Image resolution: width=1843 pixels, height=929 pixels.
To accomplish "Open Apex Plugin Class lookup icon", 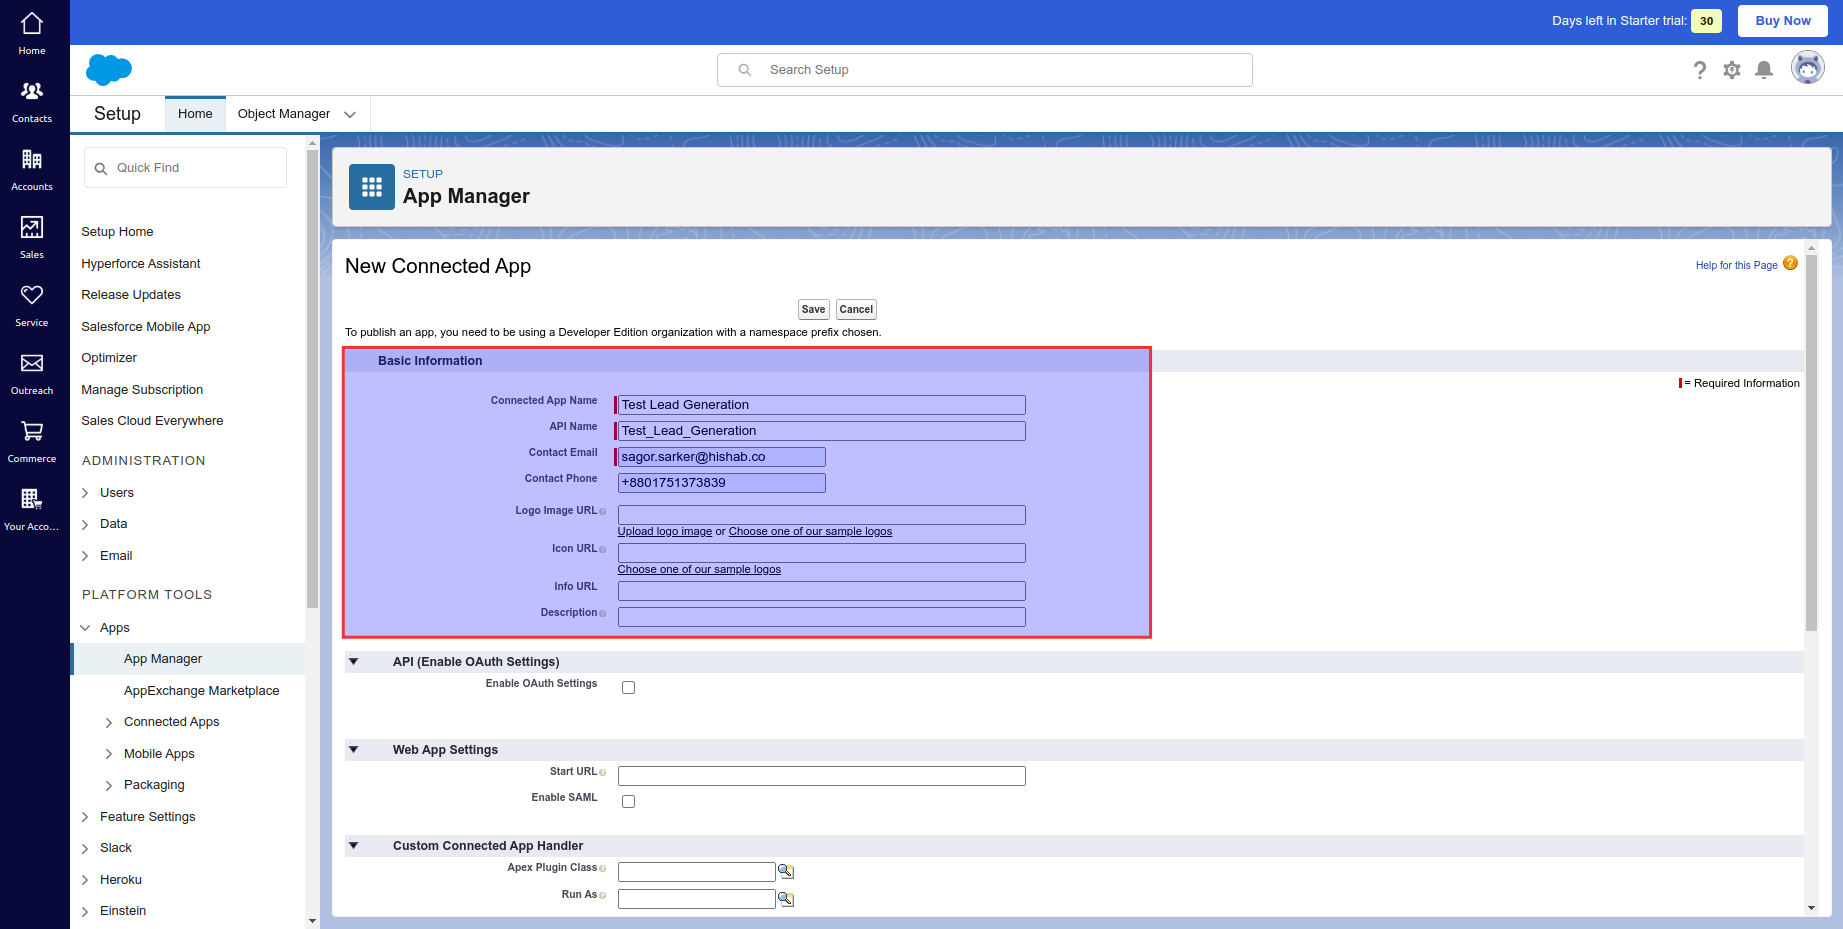I will (786, 872).
